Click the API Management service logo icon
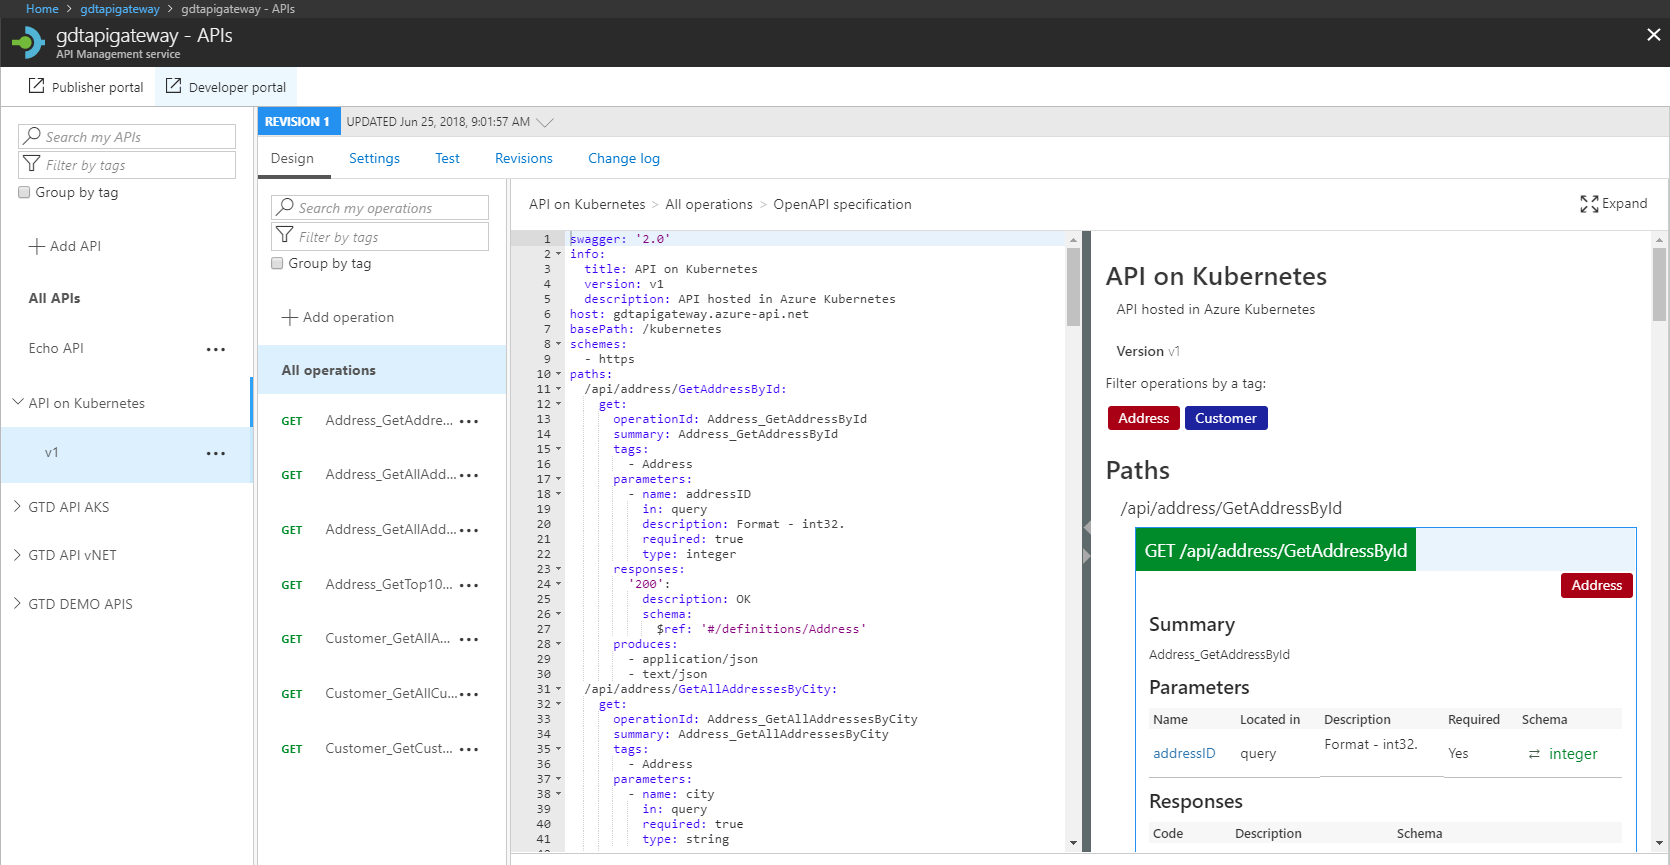Viewport: 1670px width, 865px height. coord(28,42)
